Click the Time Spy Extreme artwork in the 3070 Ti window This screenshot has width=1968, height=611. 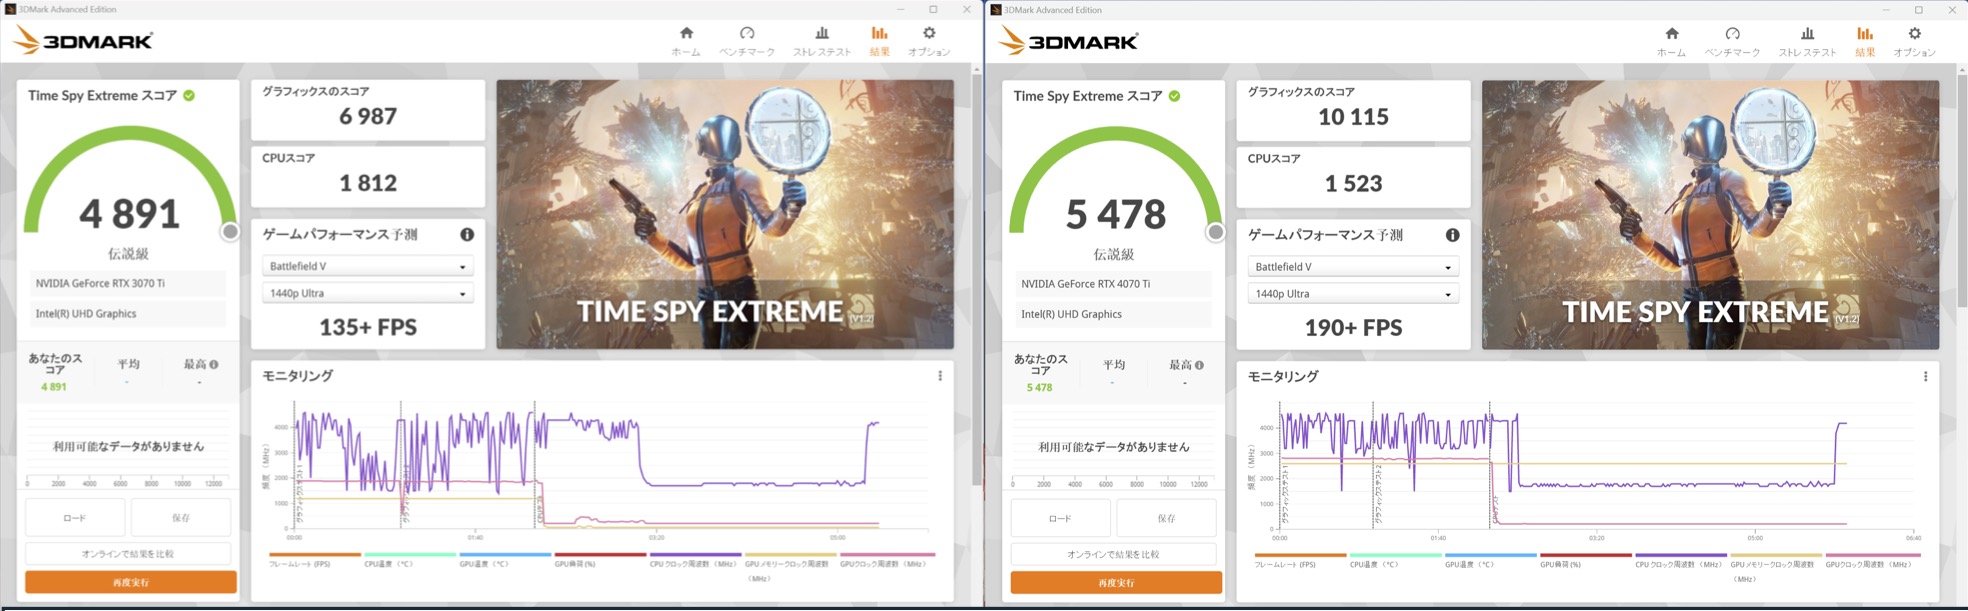point(725,214)
